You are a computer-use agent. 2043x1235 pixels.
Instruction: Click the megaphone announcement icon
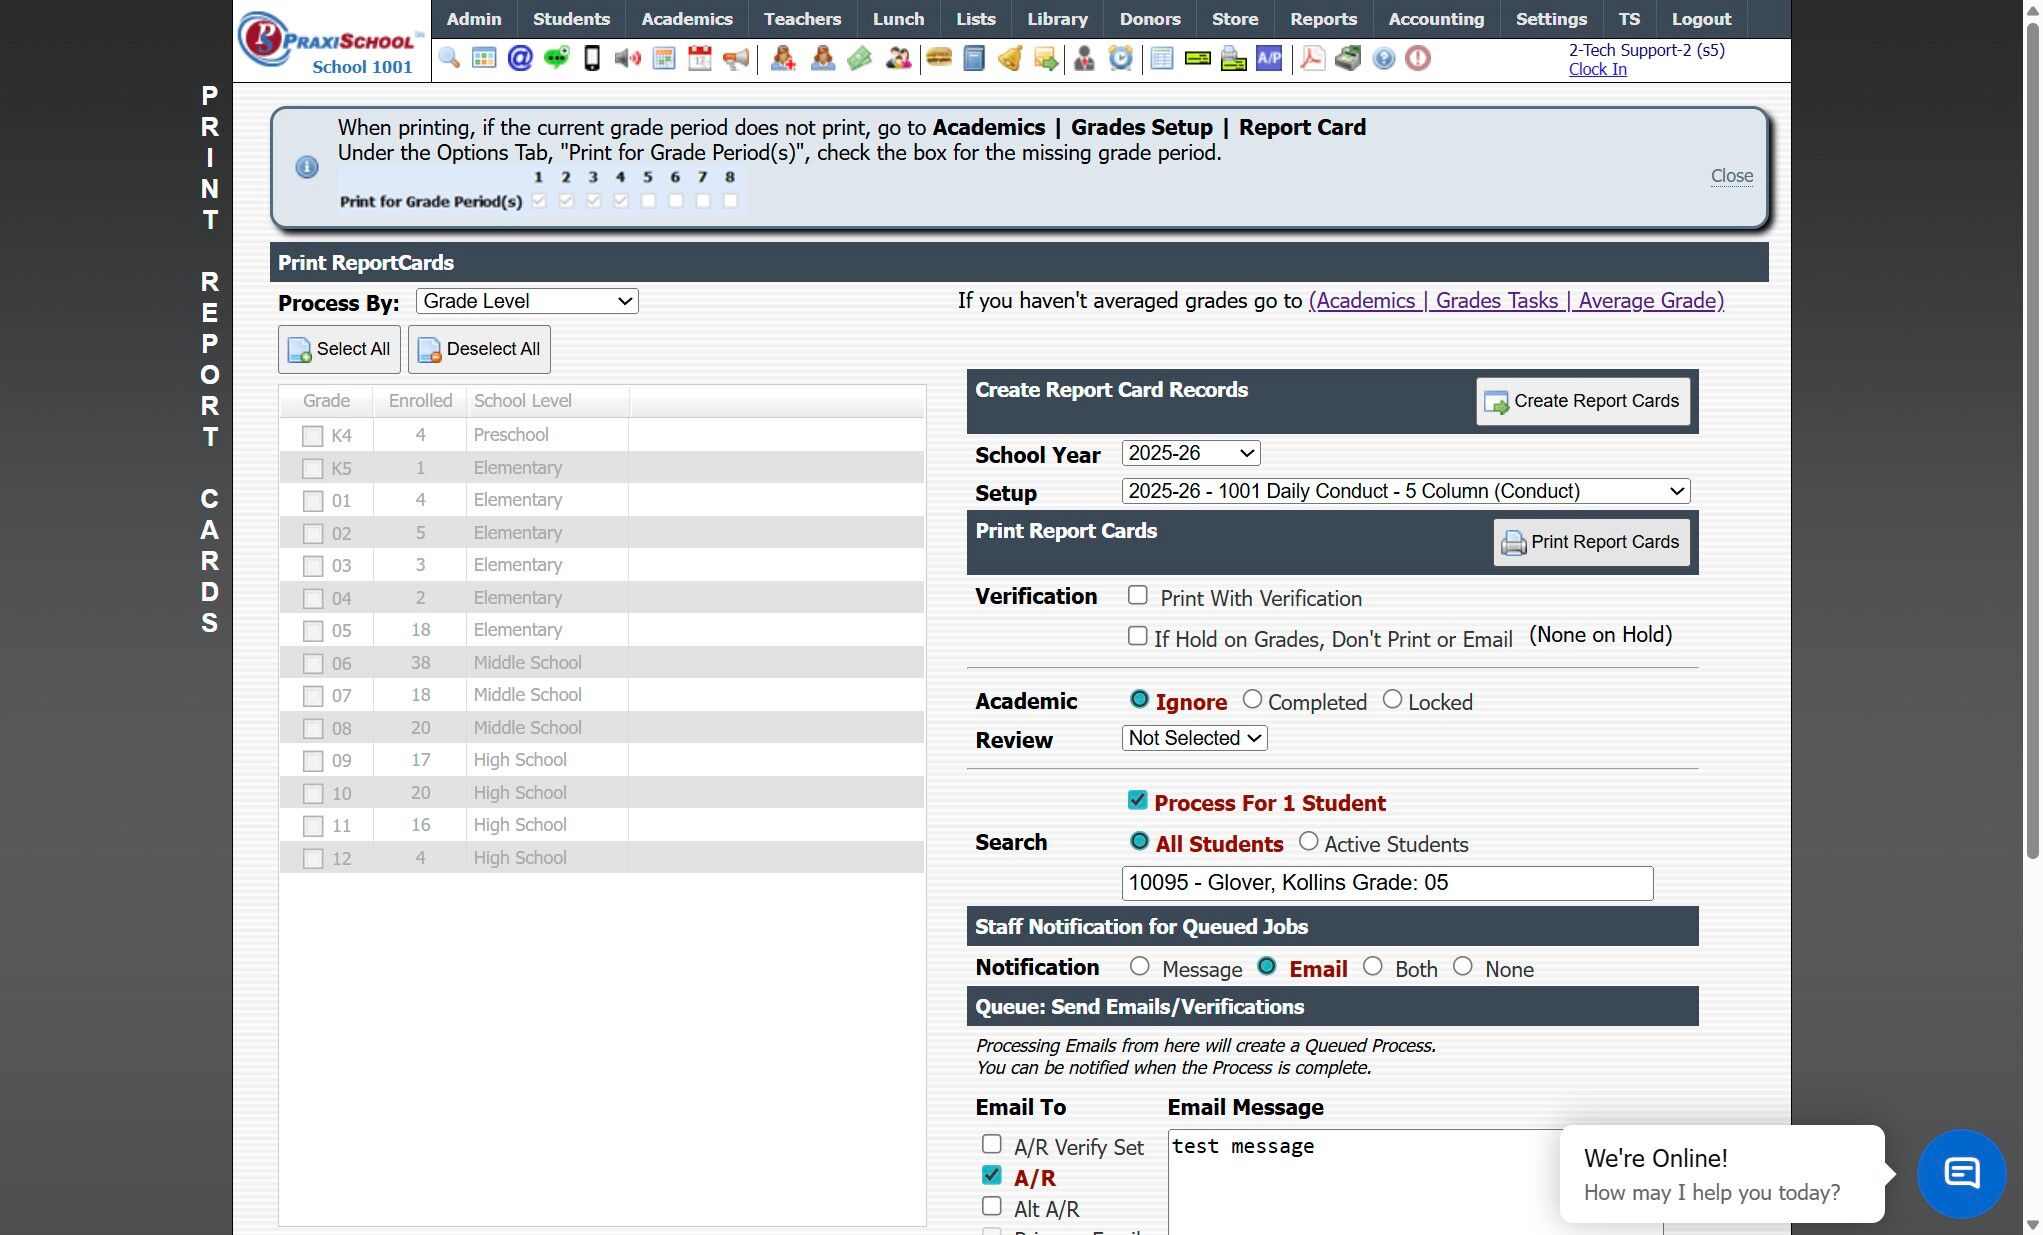736,58
